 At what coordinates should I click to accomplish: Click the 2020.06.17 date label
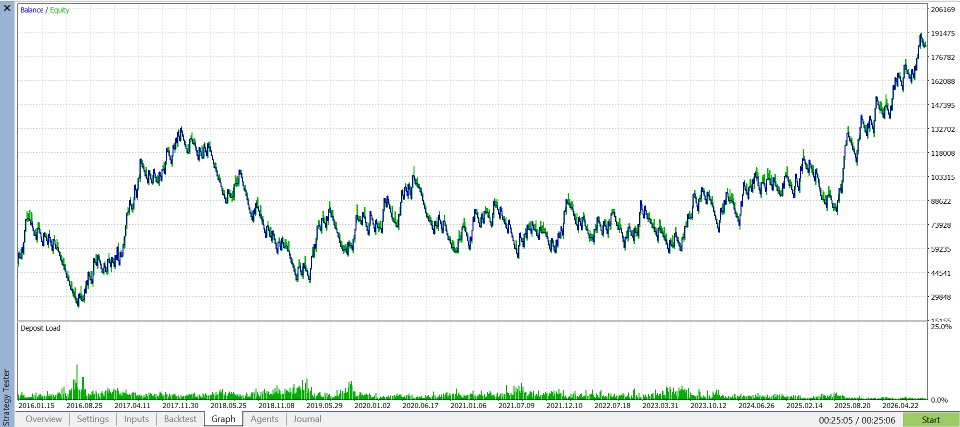point(421,406)
